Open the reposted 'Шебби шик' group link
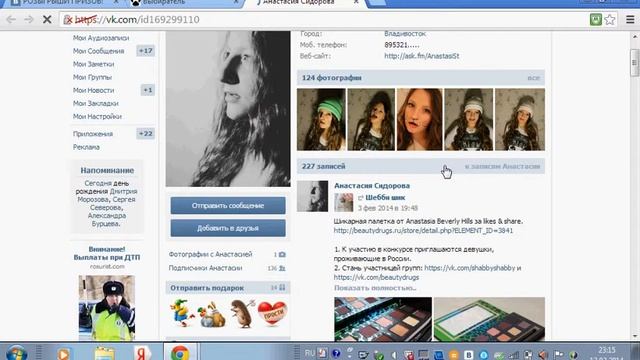 coord(385,198)
